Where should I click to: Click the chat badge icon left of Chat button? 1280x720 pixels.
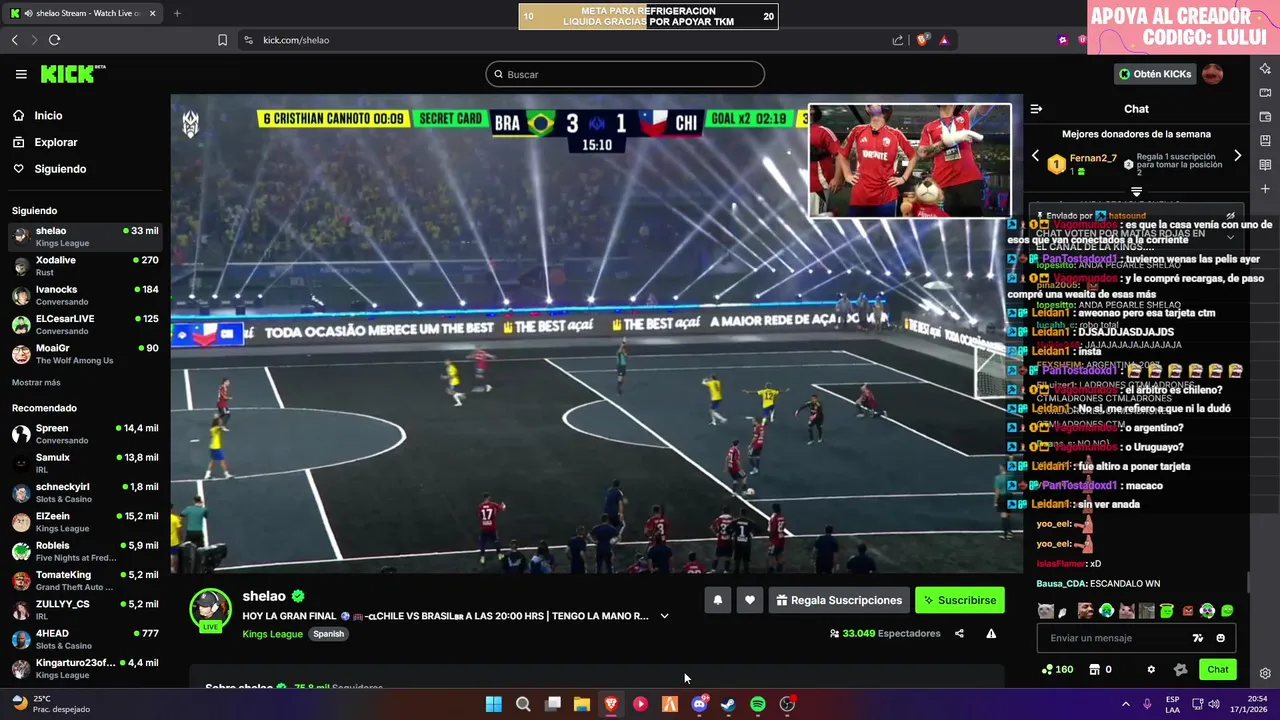pyautogui.click(x=1180, y=670)
